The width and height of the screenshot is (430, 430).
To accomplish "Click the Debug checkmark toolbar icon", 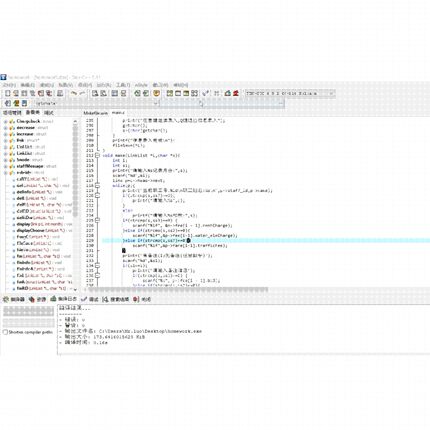I will (206, 93).
